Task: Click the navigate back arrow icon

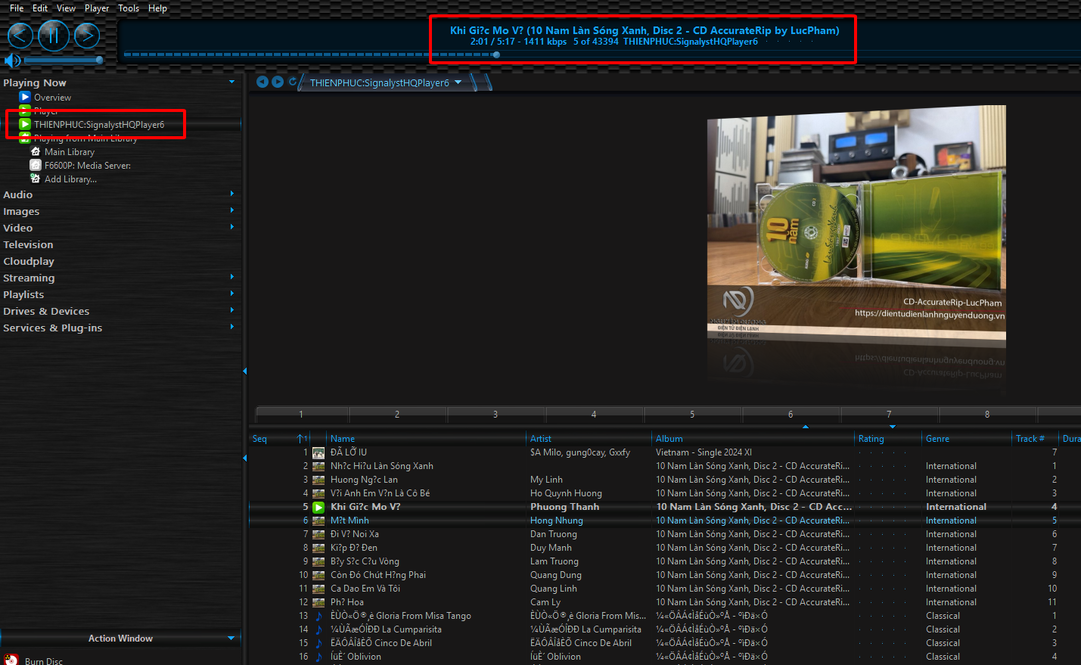Action: (x=262, y=82)
